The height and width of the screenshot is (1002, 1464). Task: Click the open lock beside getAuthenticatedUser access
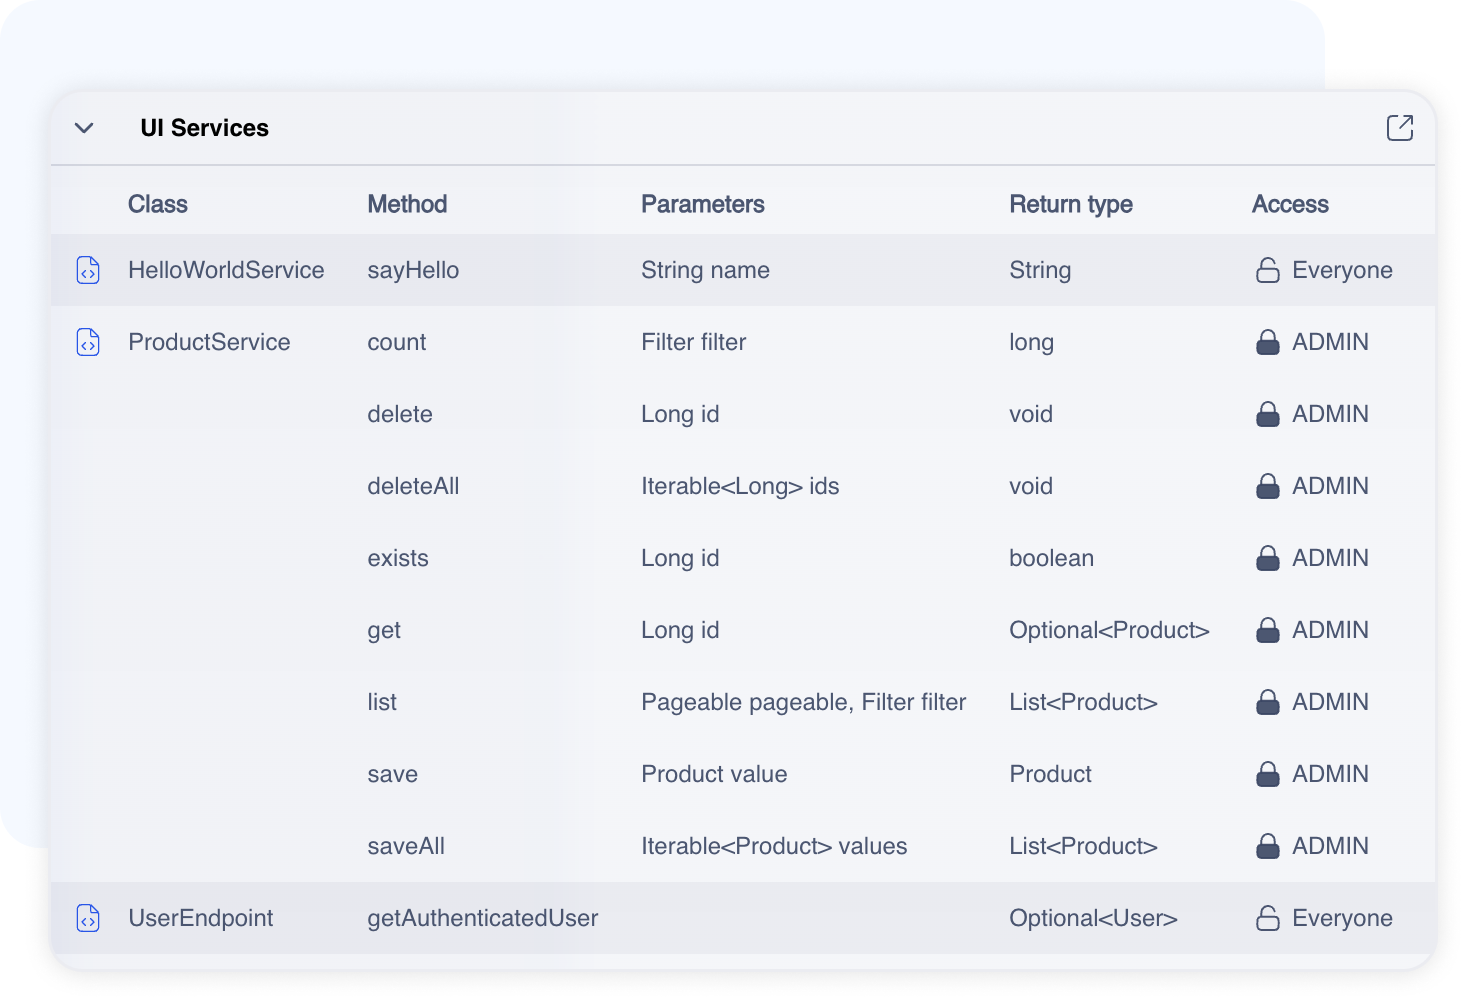[x=1267, y=918]
